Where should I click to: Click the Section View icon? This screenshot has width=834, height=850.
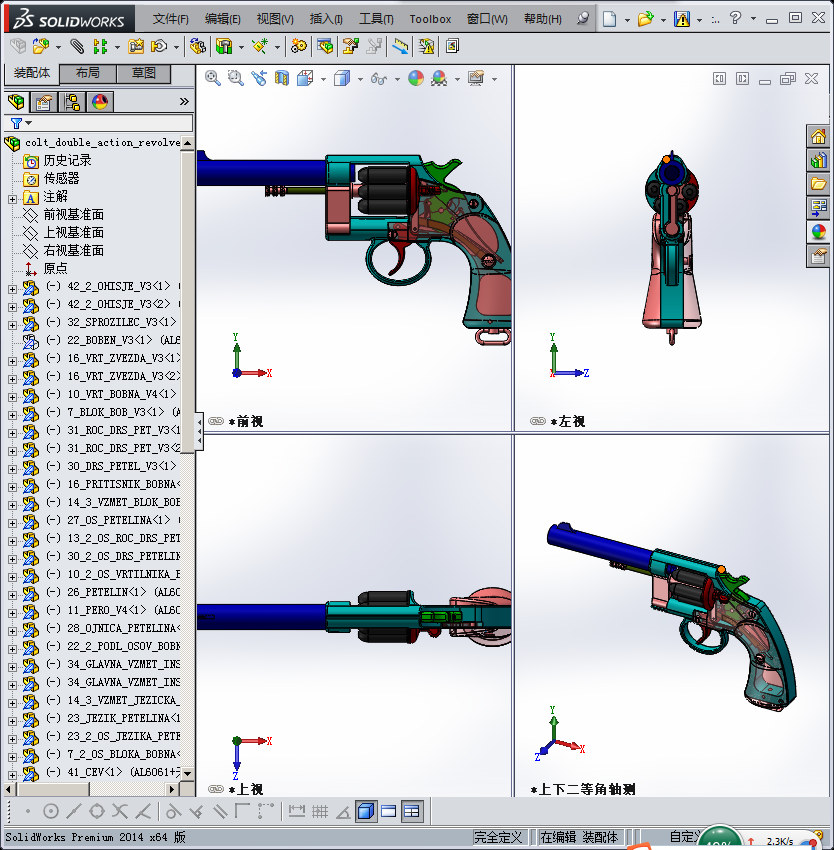pos(281,79)
